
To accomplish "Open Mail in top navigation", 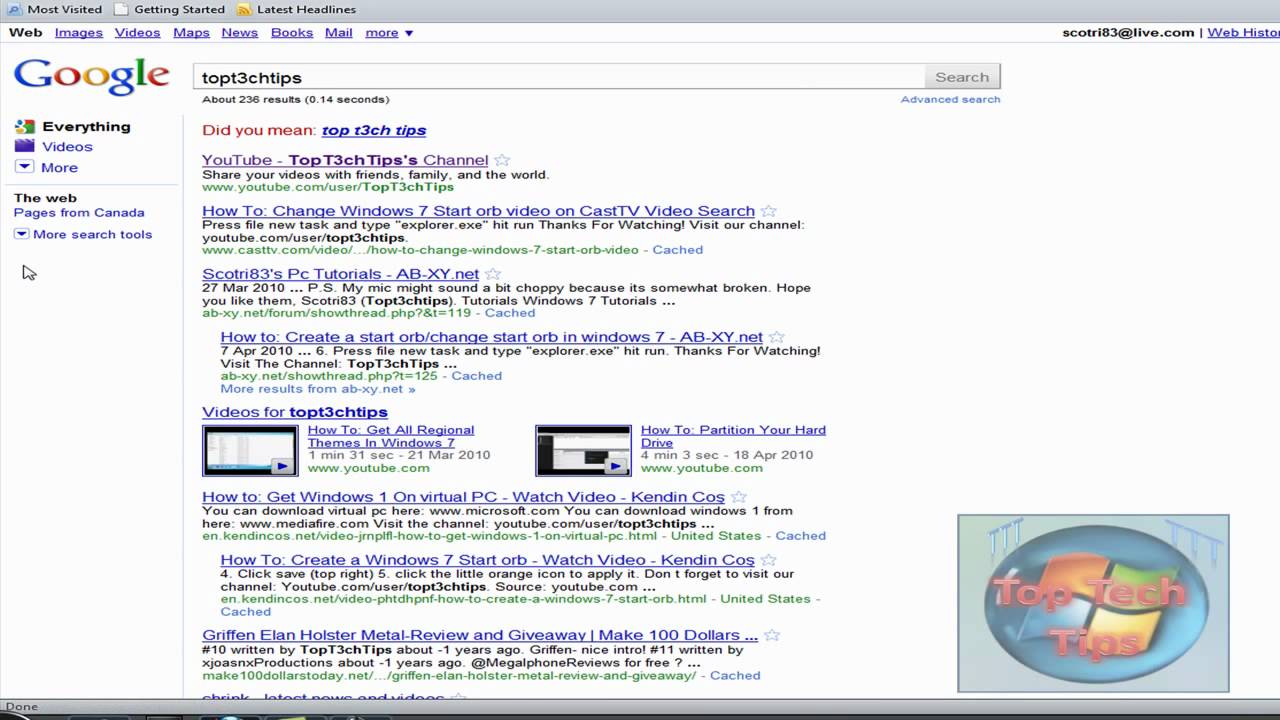I will (339, 32).
